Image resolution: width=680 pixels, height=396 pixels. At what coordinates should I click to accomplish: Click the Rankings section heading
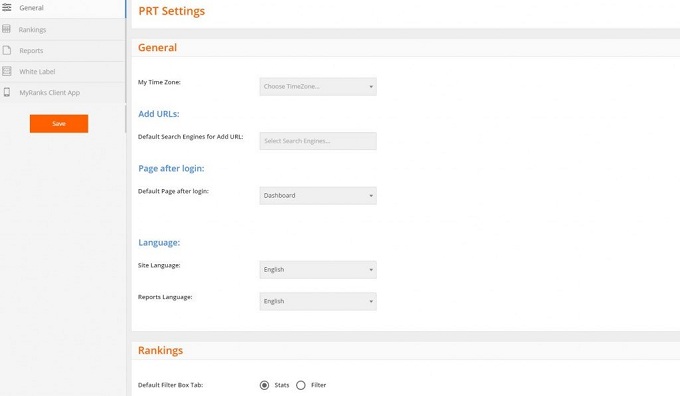point(160,350)
